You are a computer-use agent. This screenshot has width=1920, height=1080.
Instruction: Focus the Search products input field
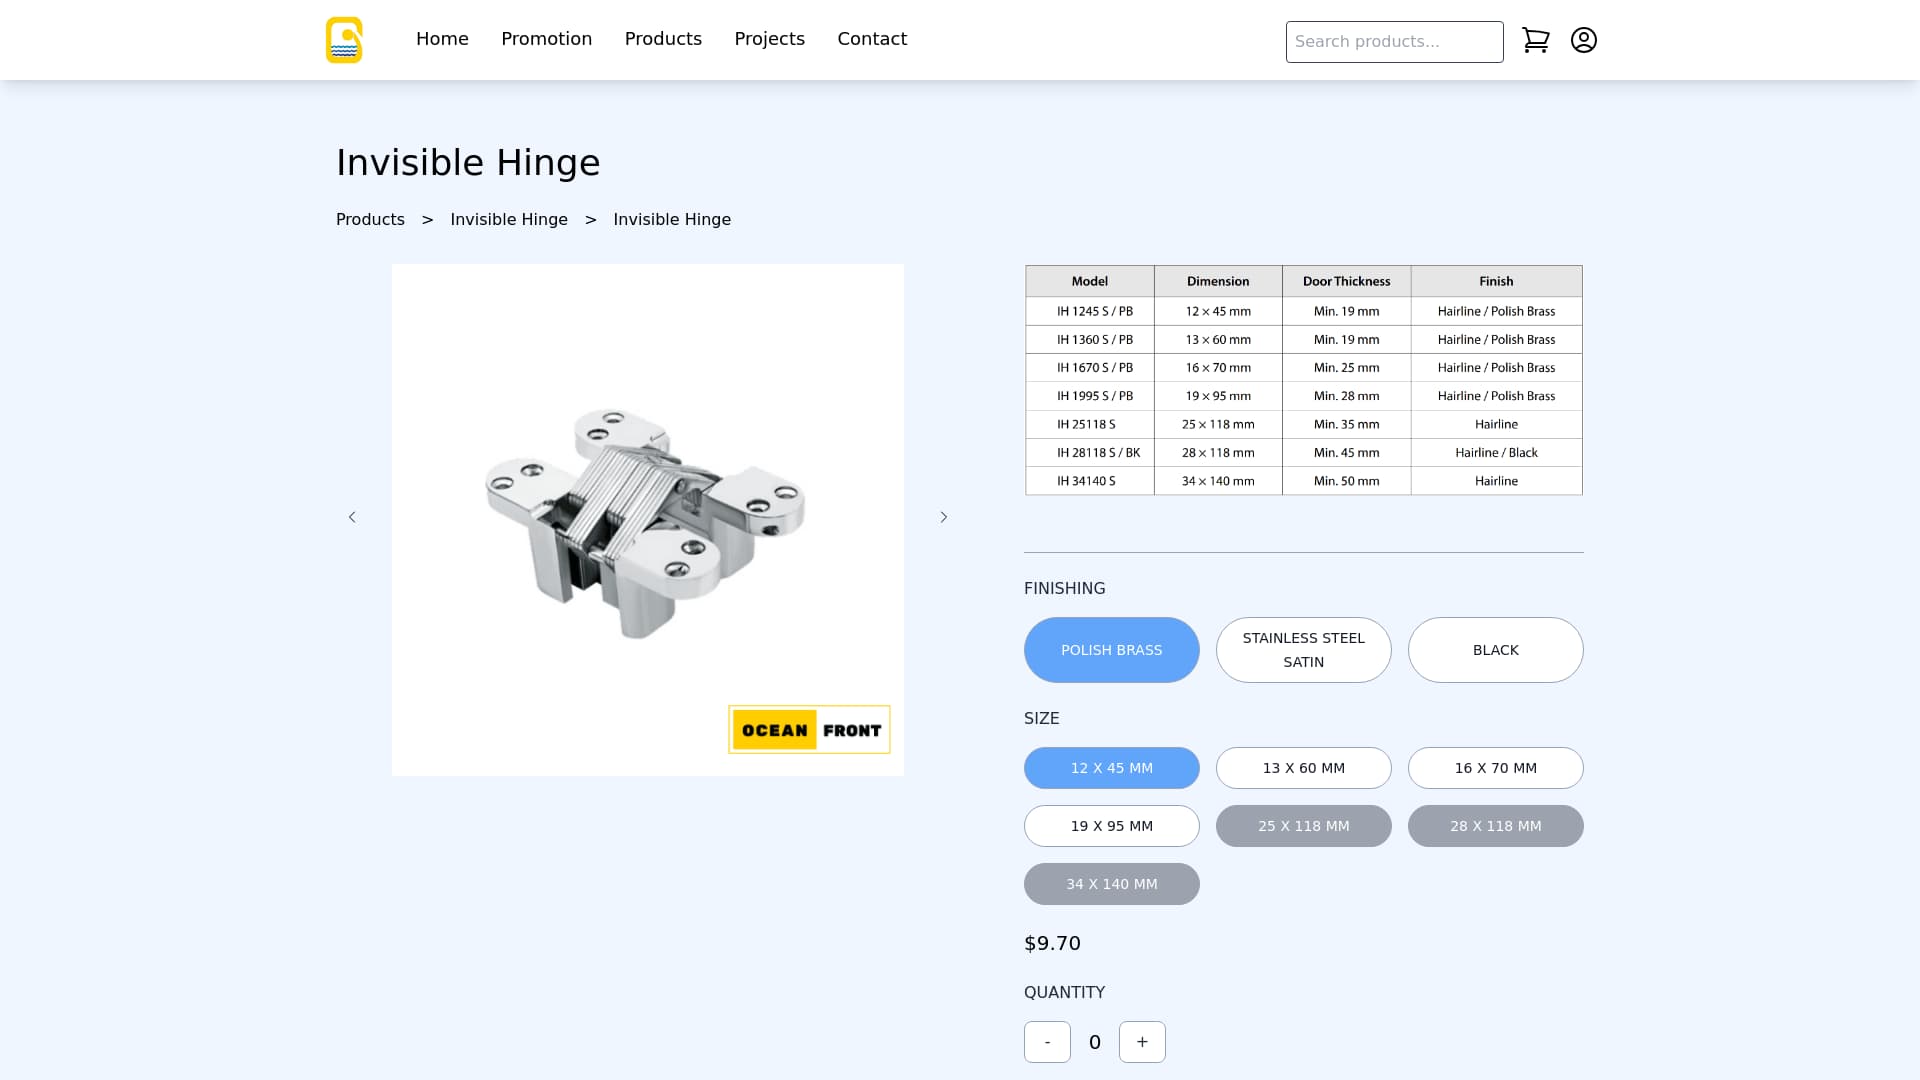pos(1394,42)
